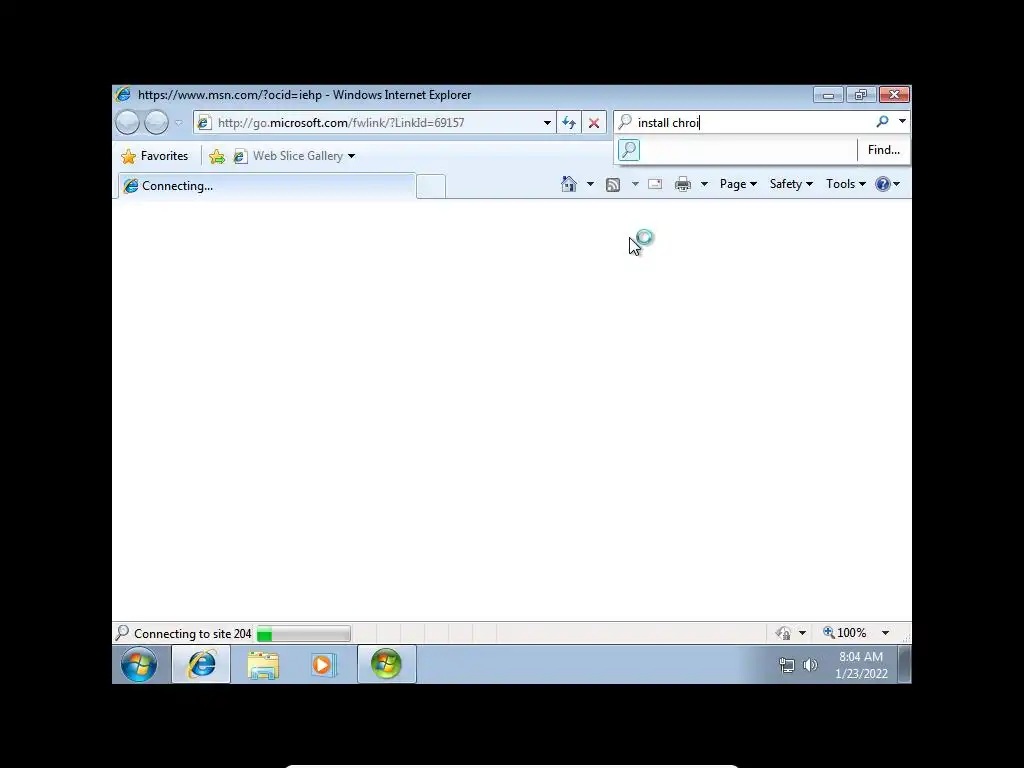
Task: Open the recent pages dropdown arrow
Action: 178,123
